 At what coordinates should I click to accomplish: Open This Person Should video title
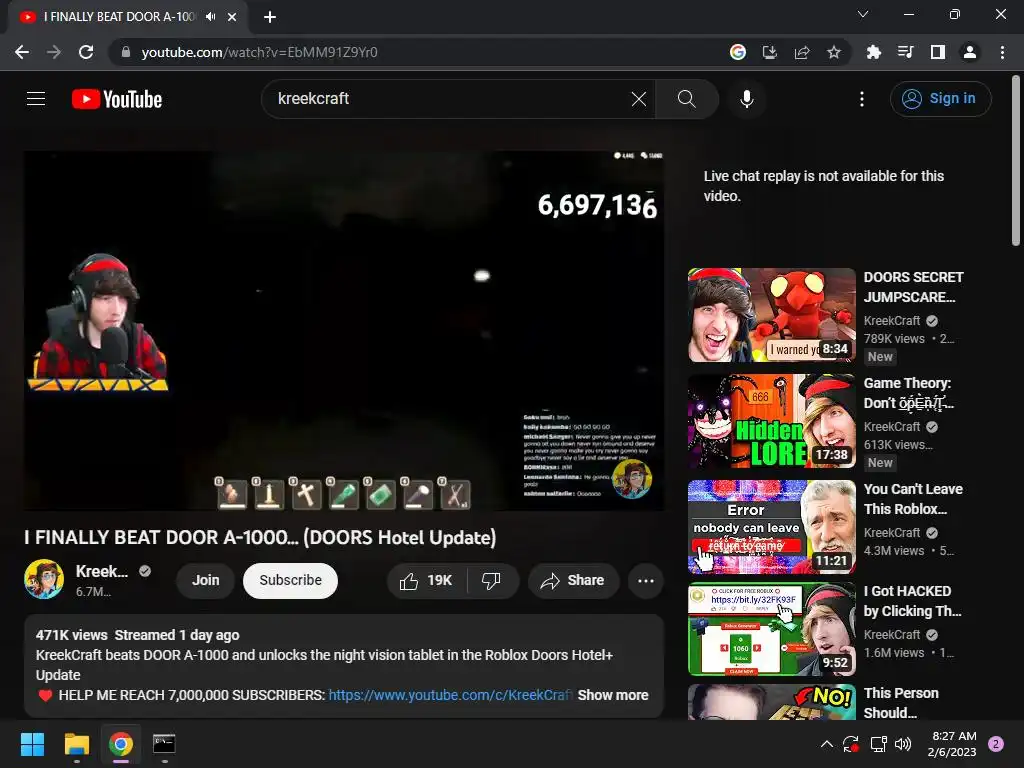click(x=901, y=703)
